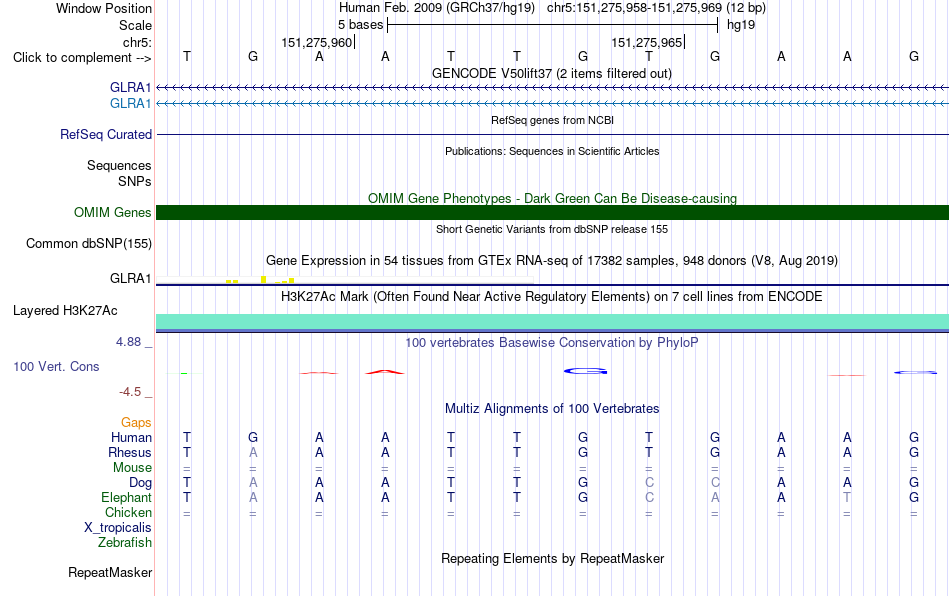Click the pale mismatch 'A' in the Rhesus row
The height and width of the screenshot is (596, 950).
click(253, 452)
